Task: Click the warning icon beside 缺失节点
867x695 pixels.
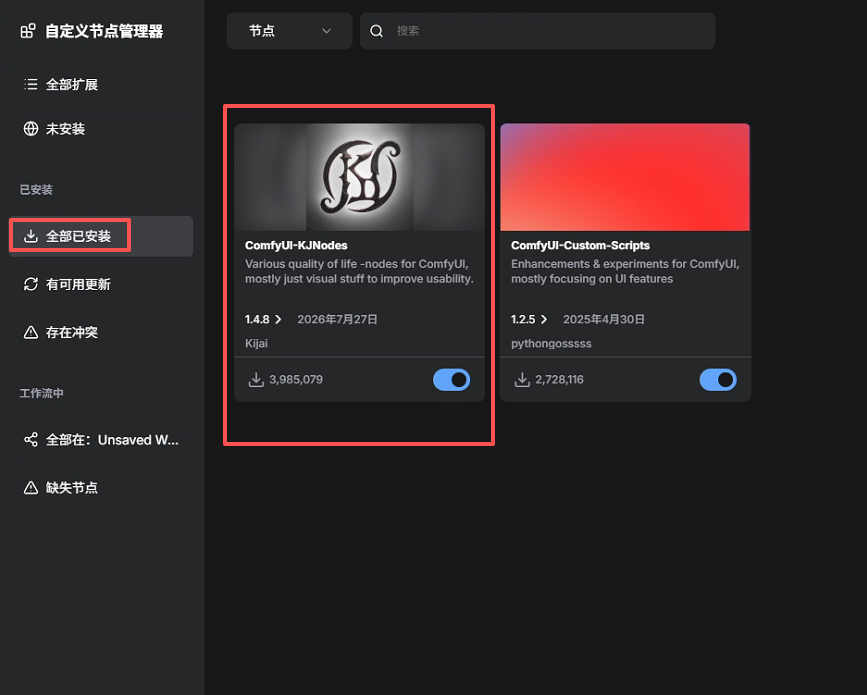Action: click(31, 488)
